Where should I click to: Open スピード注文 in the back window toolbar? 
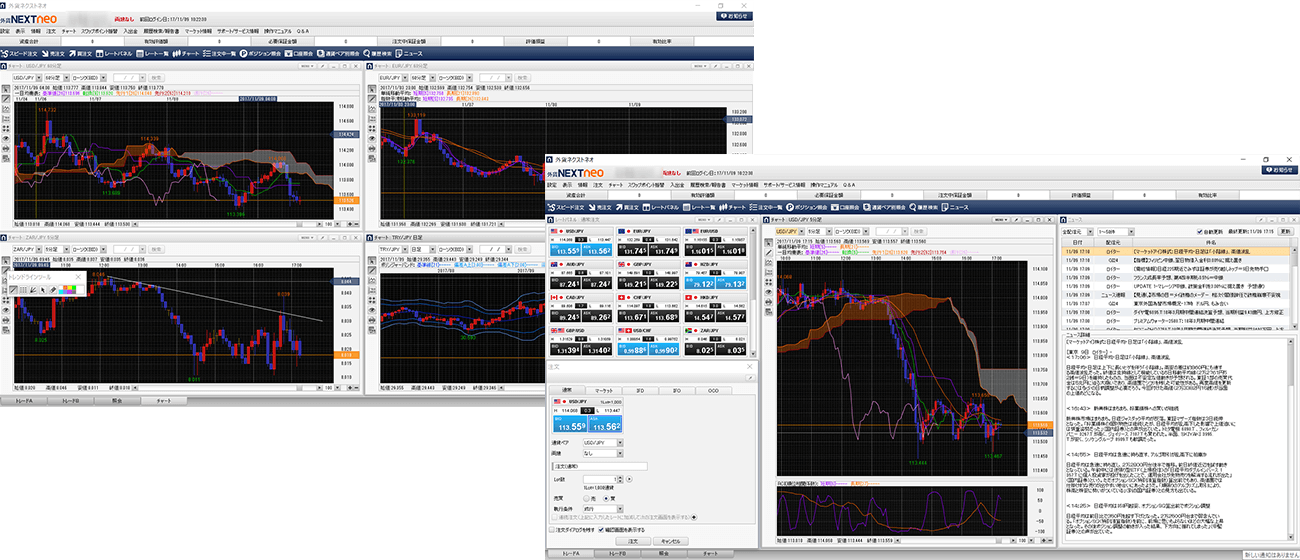[19, 54]
